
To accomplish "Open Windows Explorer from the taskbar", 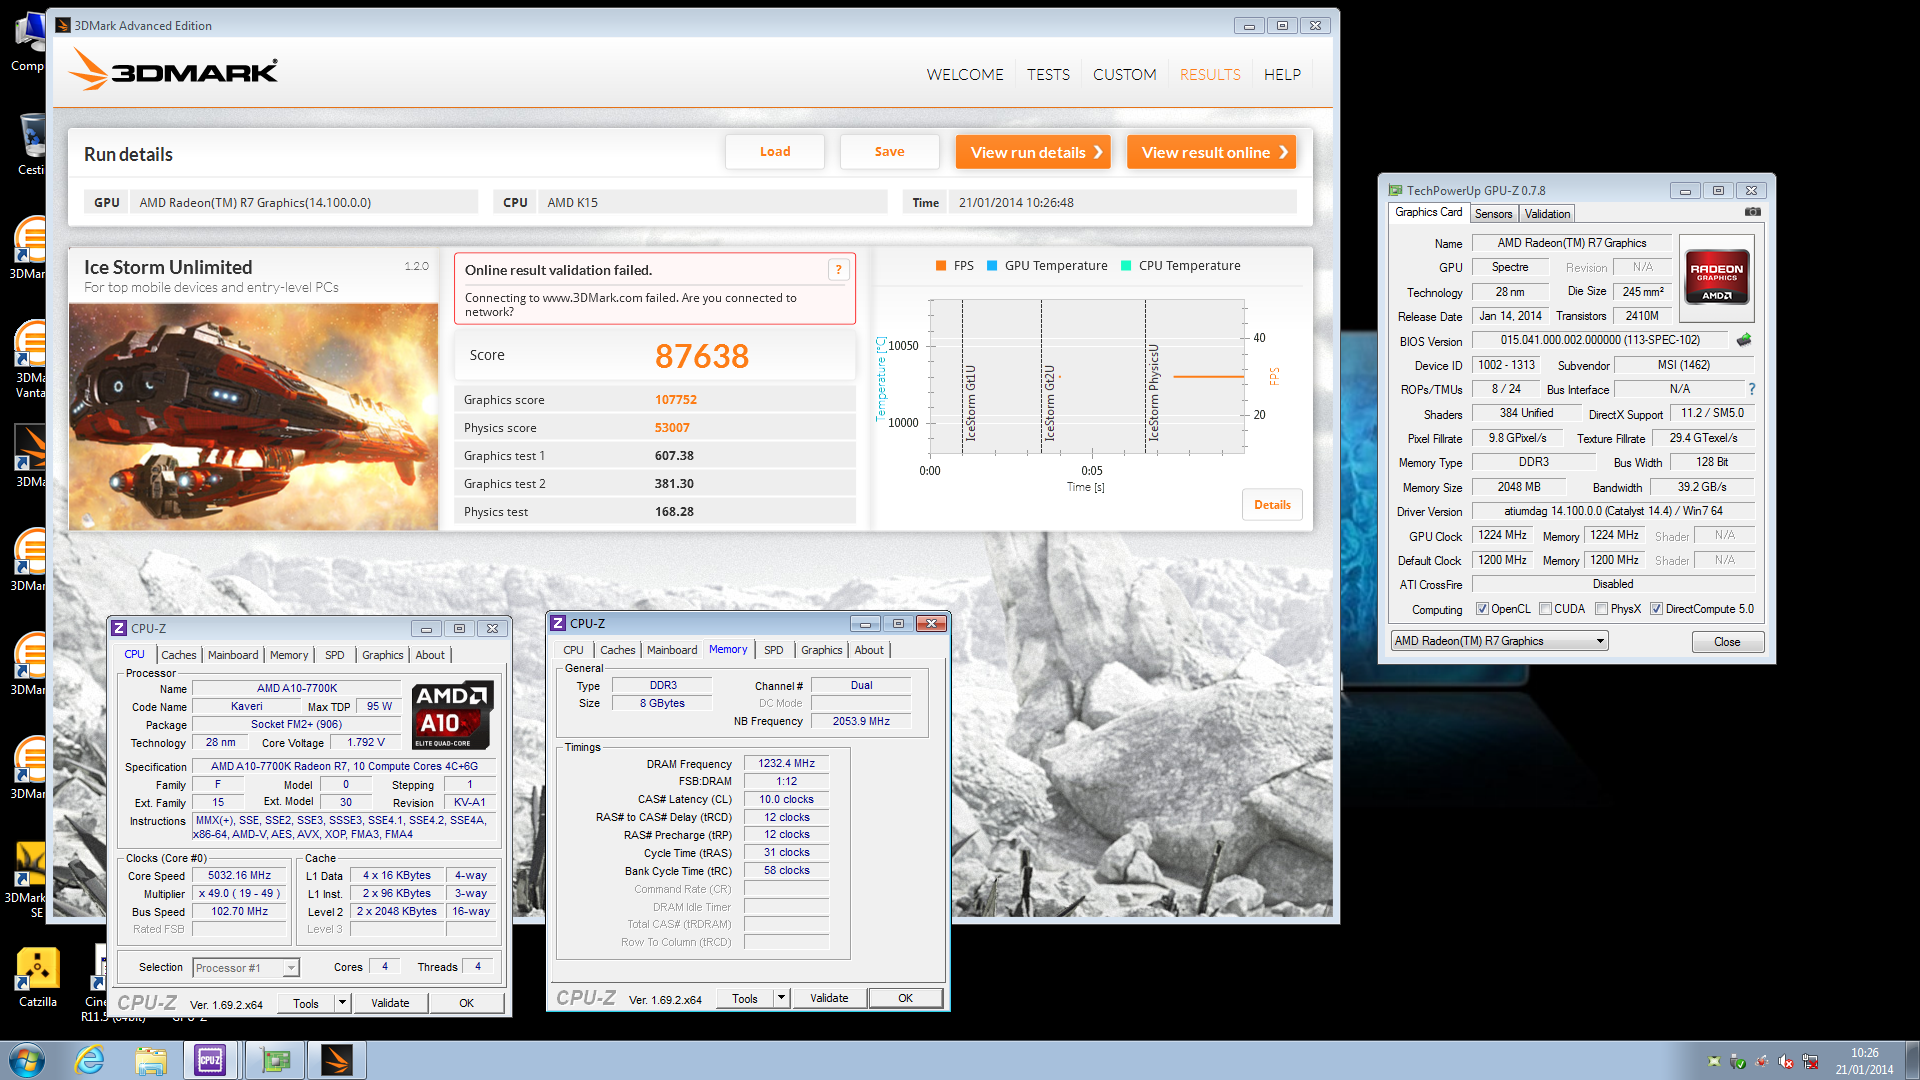I will 151,1060.
